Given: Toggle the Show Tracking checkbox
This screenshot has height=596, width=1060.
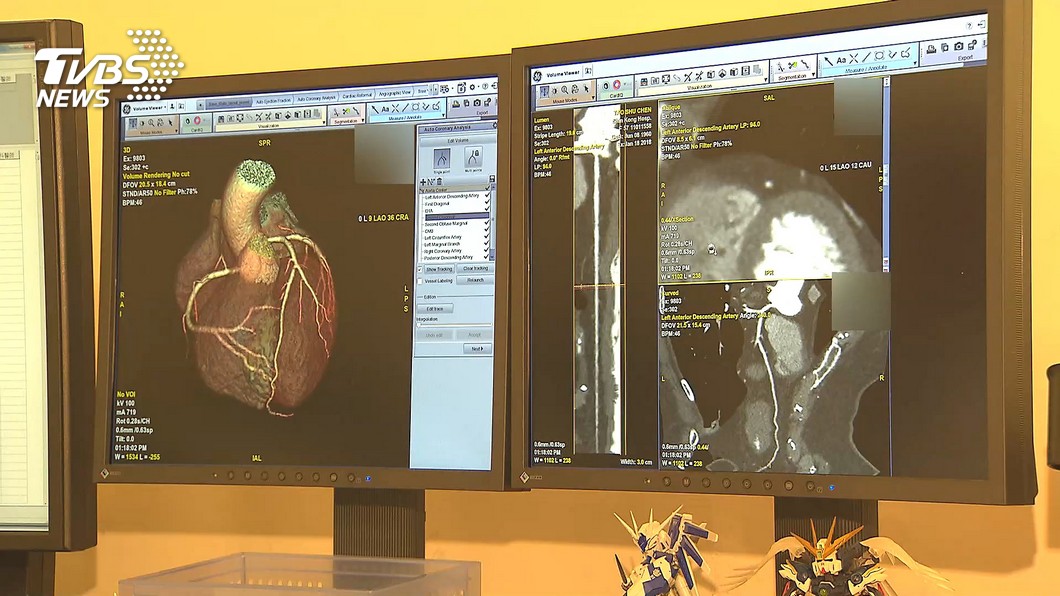Looking at the screenshot, I should tap(420, 269).
